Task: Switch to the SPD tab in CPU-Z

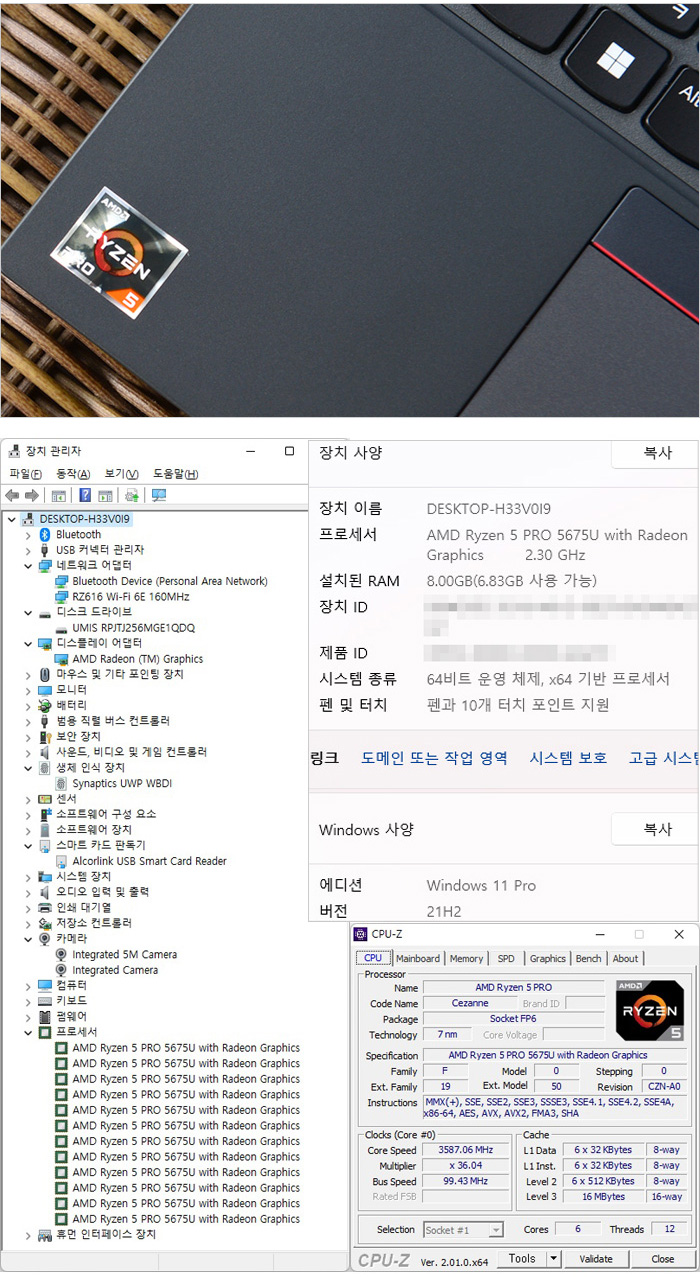Action: (506, 958)
